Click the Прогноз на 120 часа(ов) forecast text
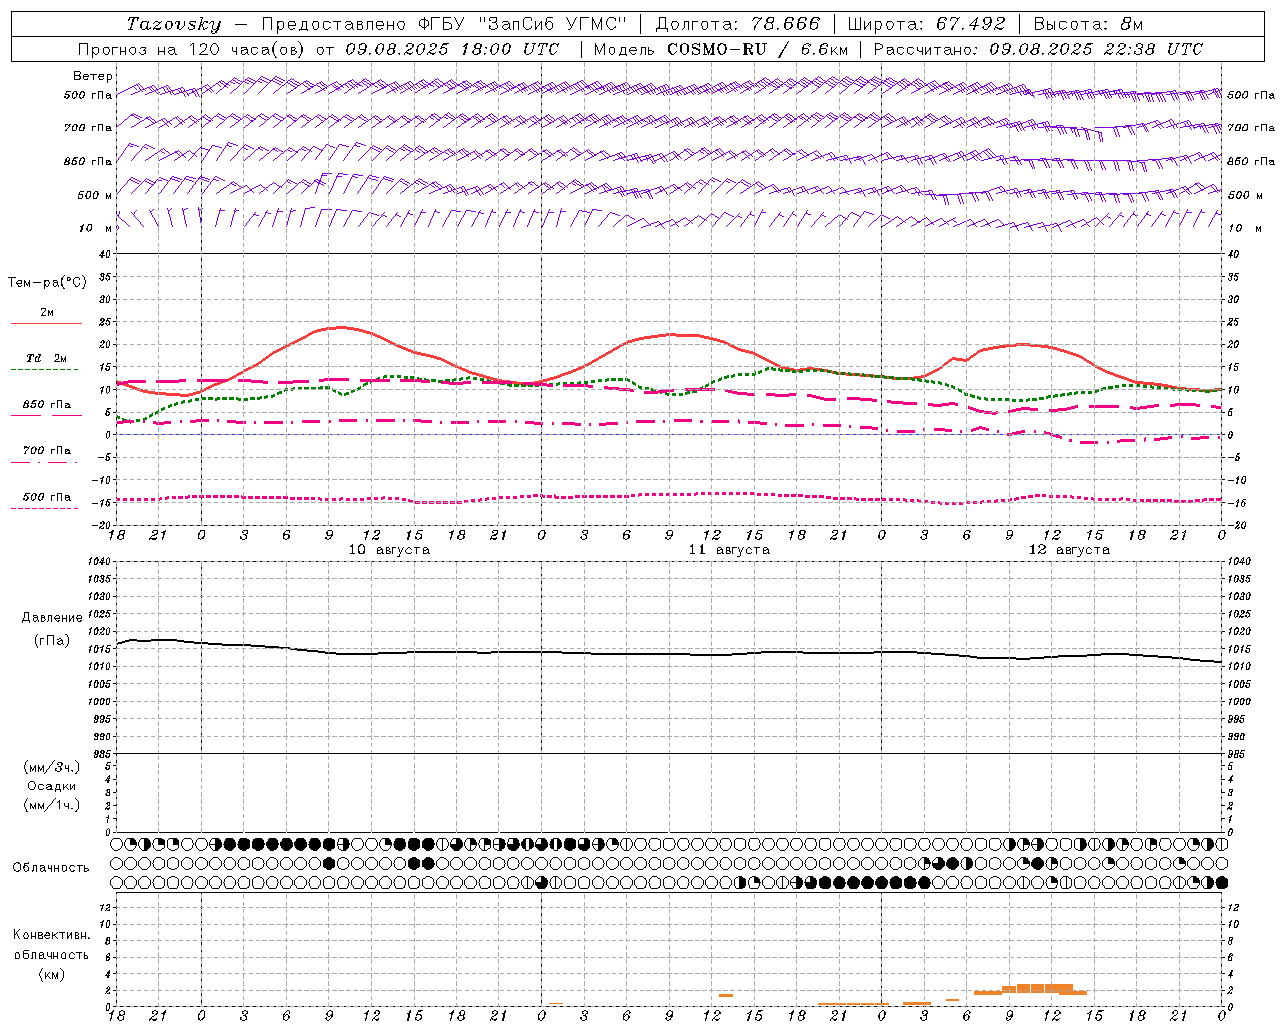 tap(193, 49)
